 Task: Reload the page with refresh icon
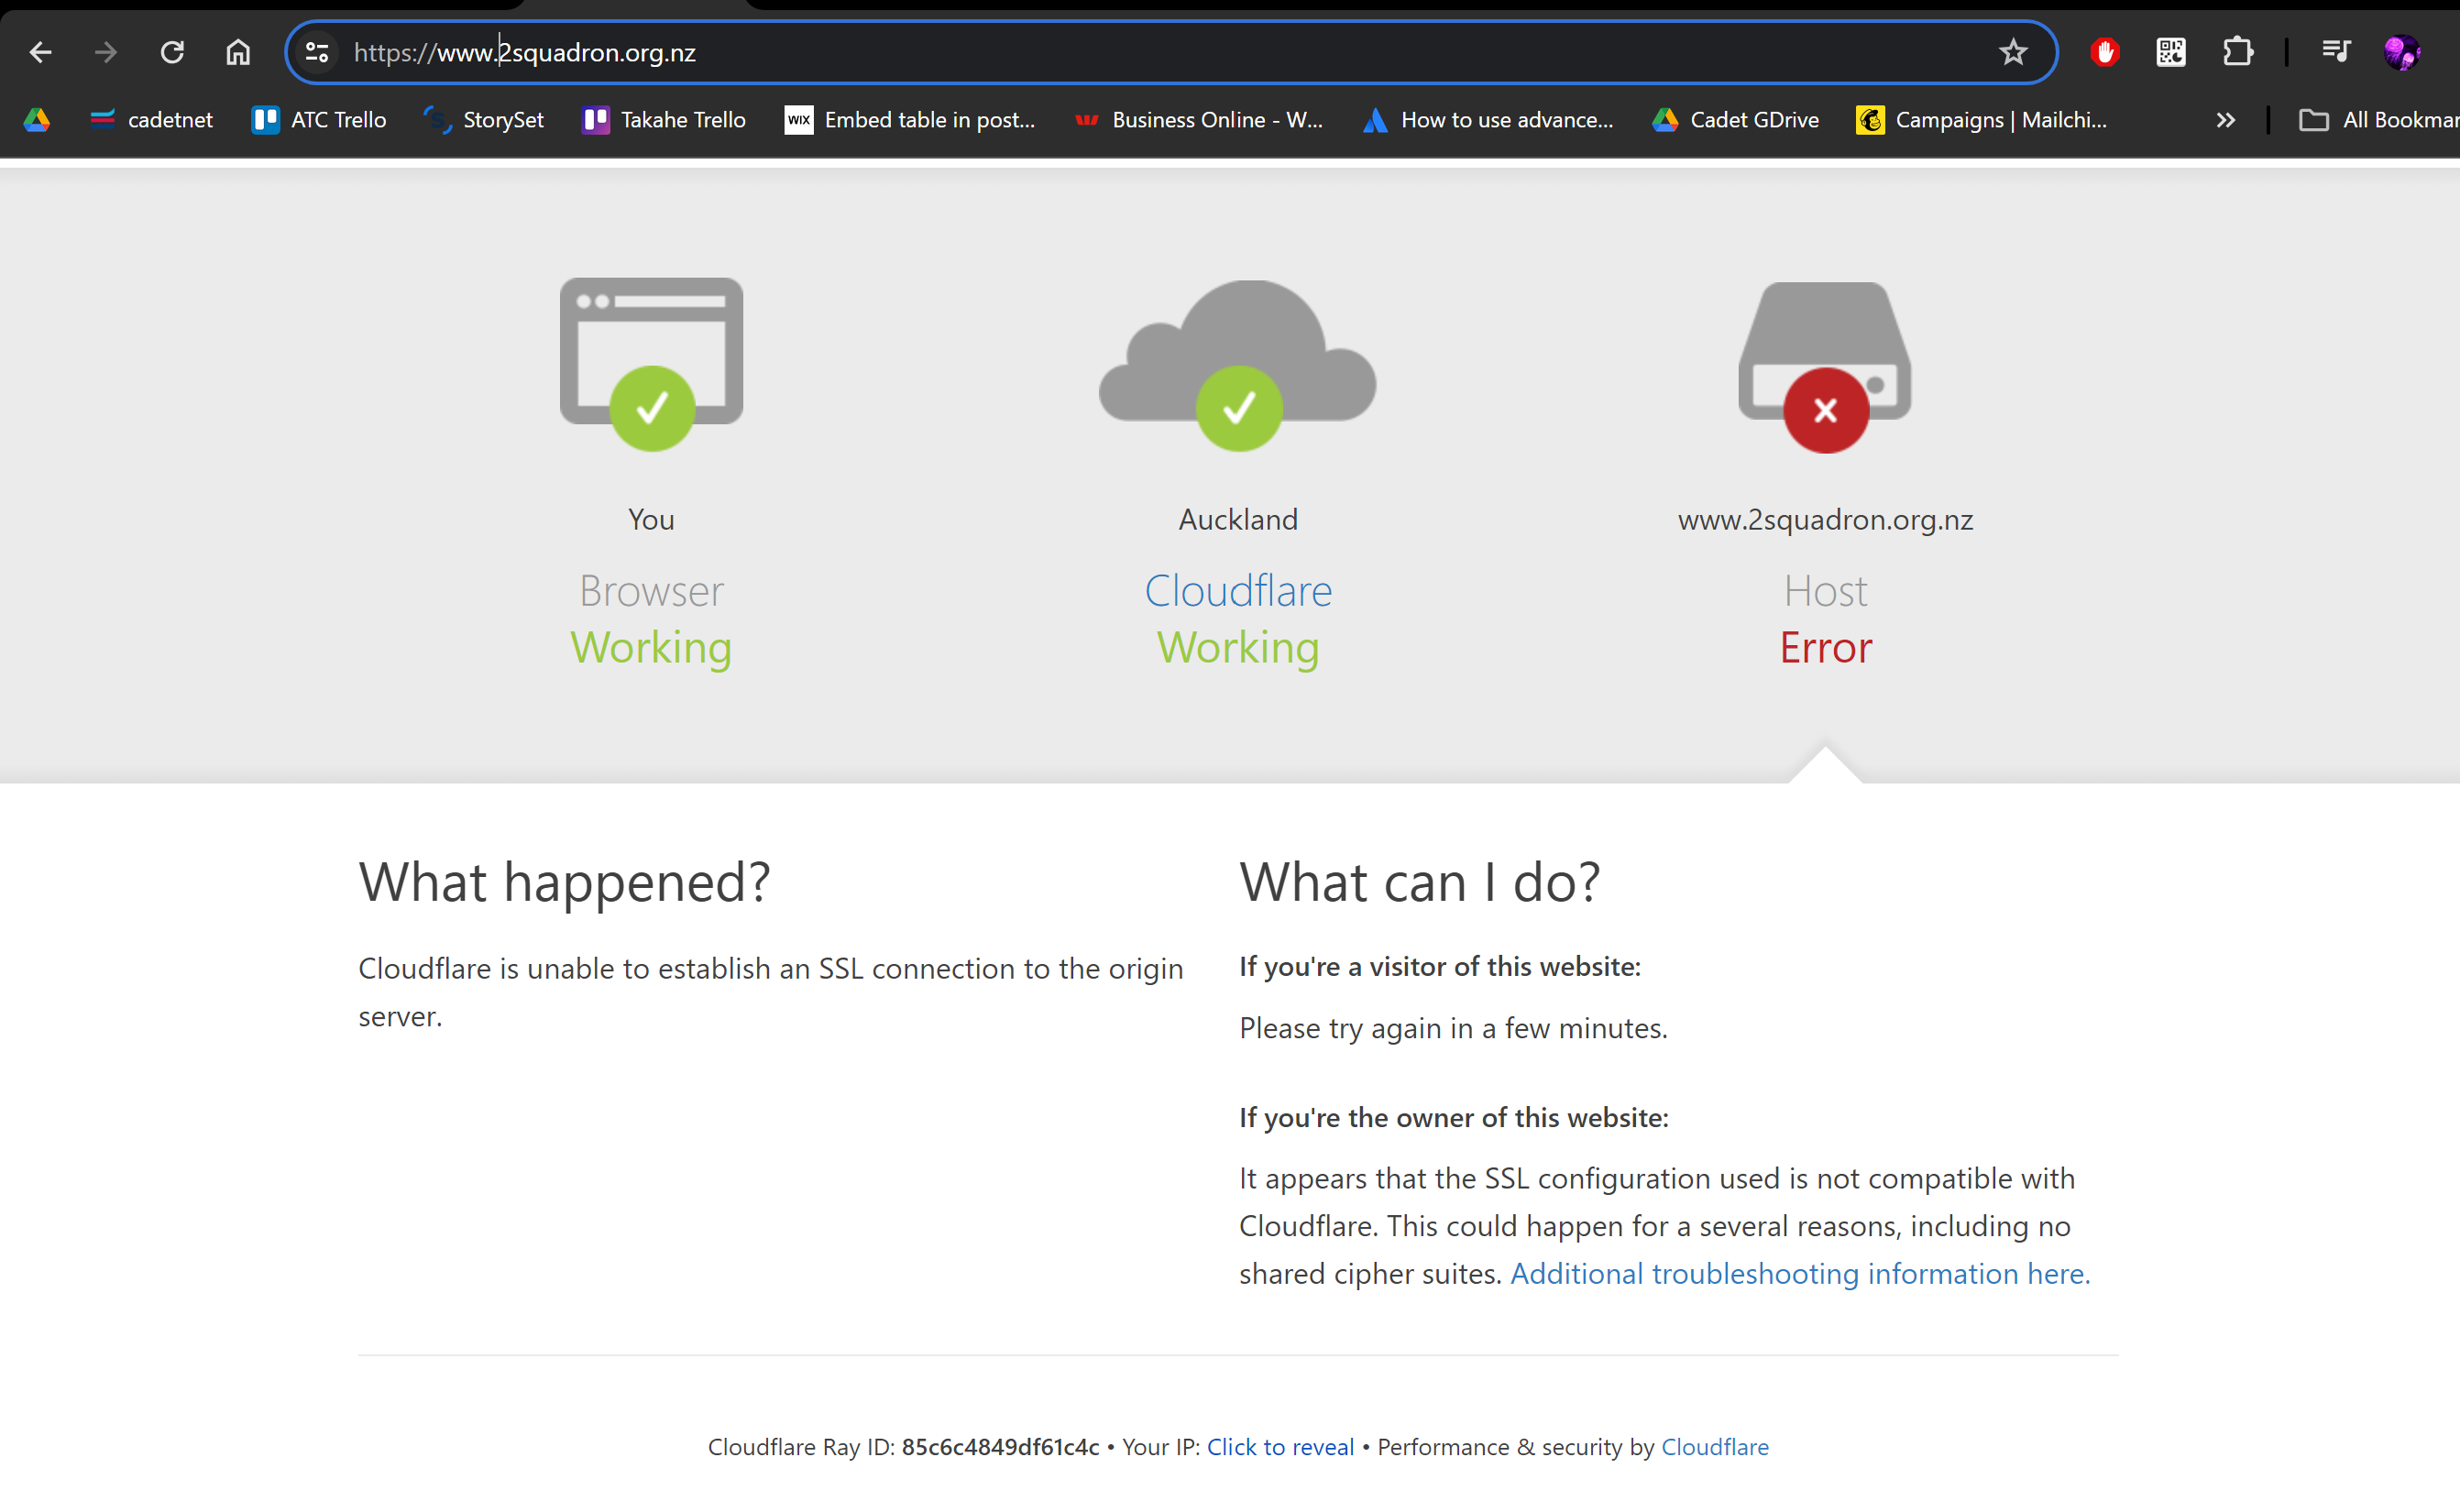coord(172,52)
